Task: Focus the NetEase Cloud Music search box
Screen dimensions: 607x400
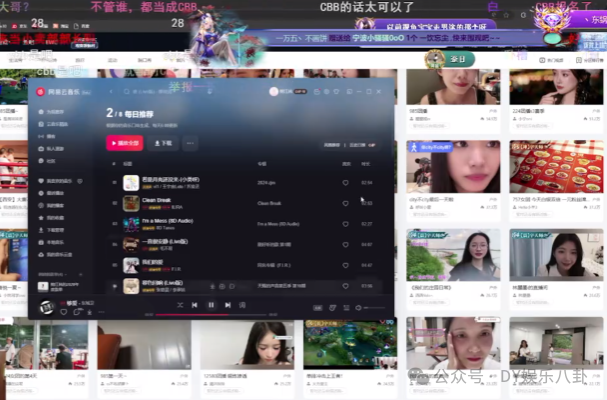Action: [163, 92]
